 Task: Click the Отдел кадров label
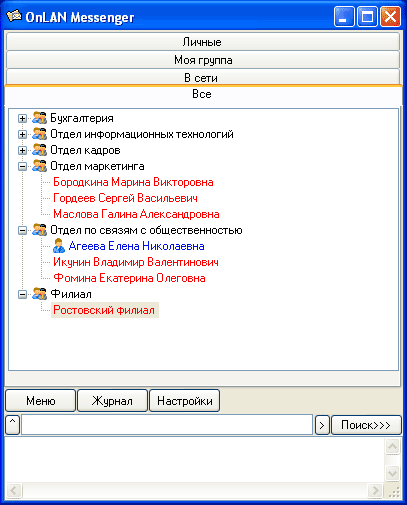pyautogui.click(x=85, y=150)
